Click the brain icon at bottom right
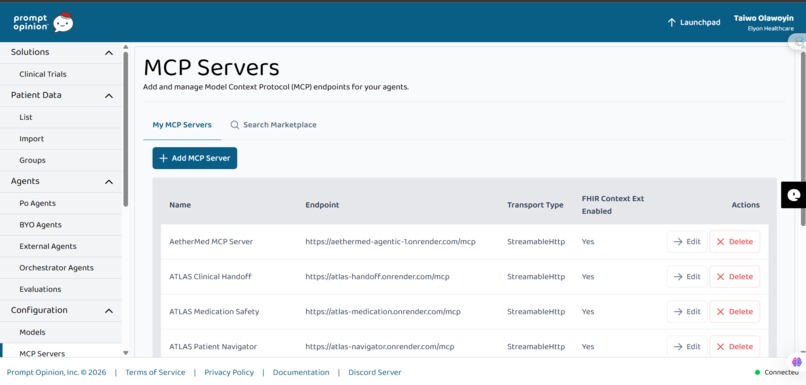806x385 pixels. point(797,362)
